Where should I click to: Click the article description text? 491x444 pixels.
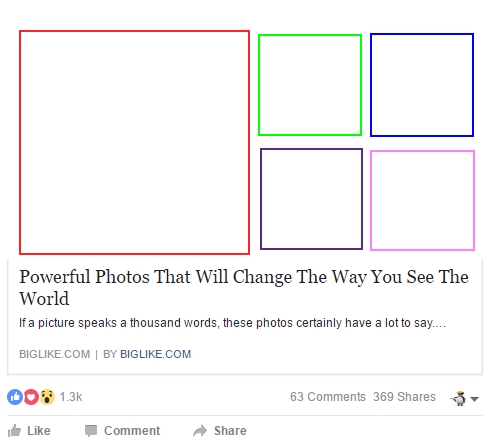coord(232,323)
